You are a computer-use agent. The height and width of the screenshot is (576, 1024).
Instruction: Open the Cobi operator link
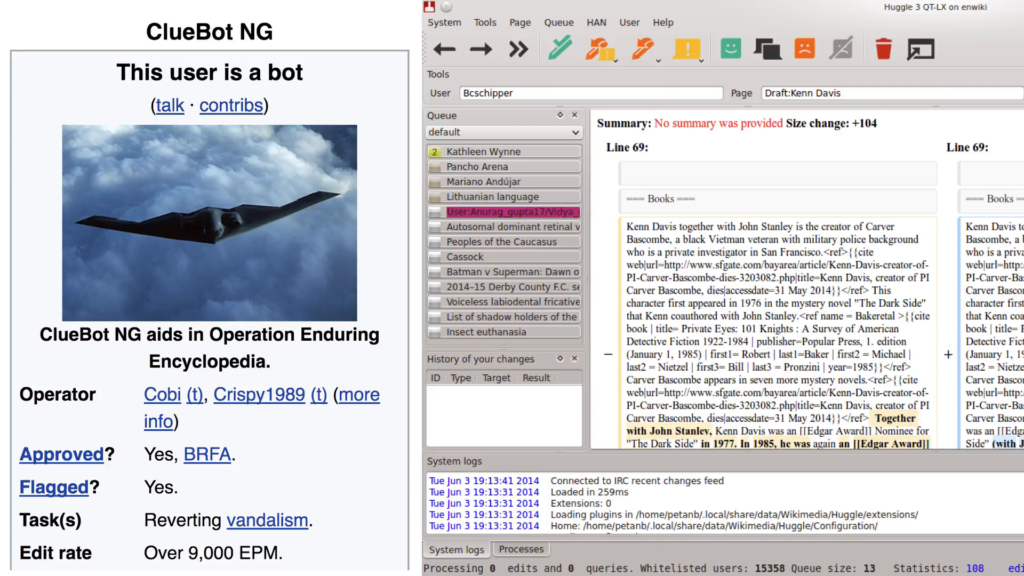162,394
